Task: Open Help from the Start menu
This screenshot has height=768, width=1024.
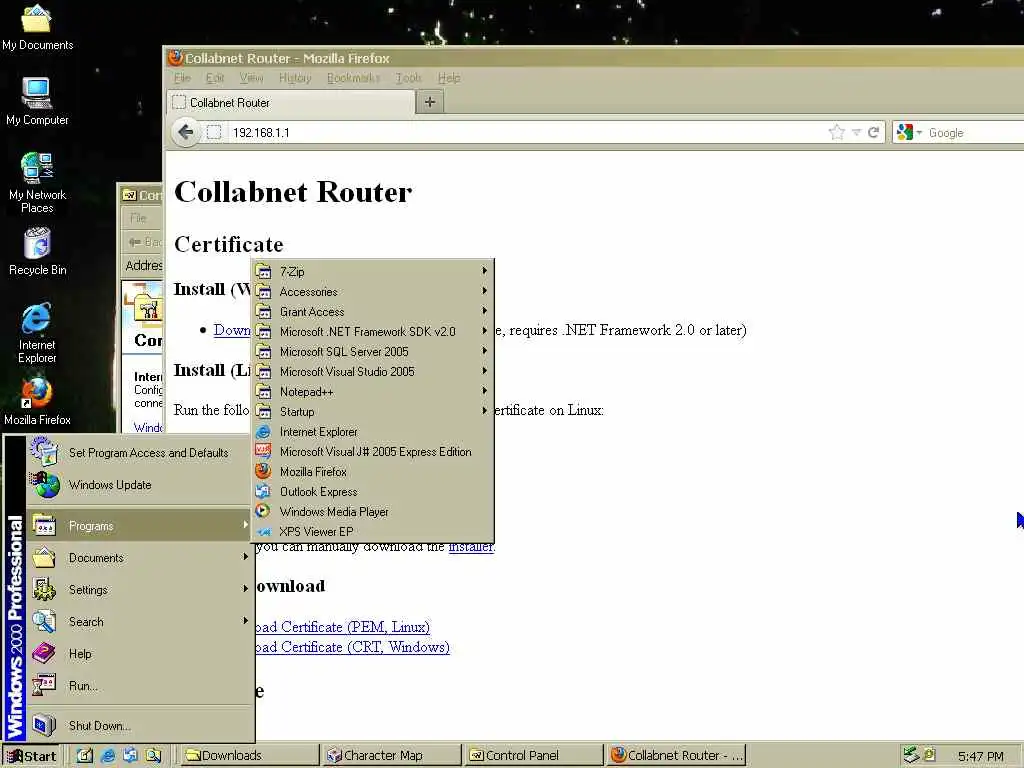Action: point(140,654)
